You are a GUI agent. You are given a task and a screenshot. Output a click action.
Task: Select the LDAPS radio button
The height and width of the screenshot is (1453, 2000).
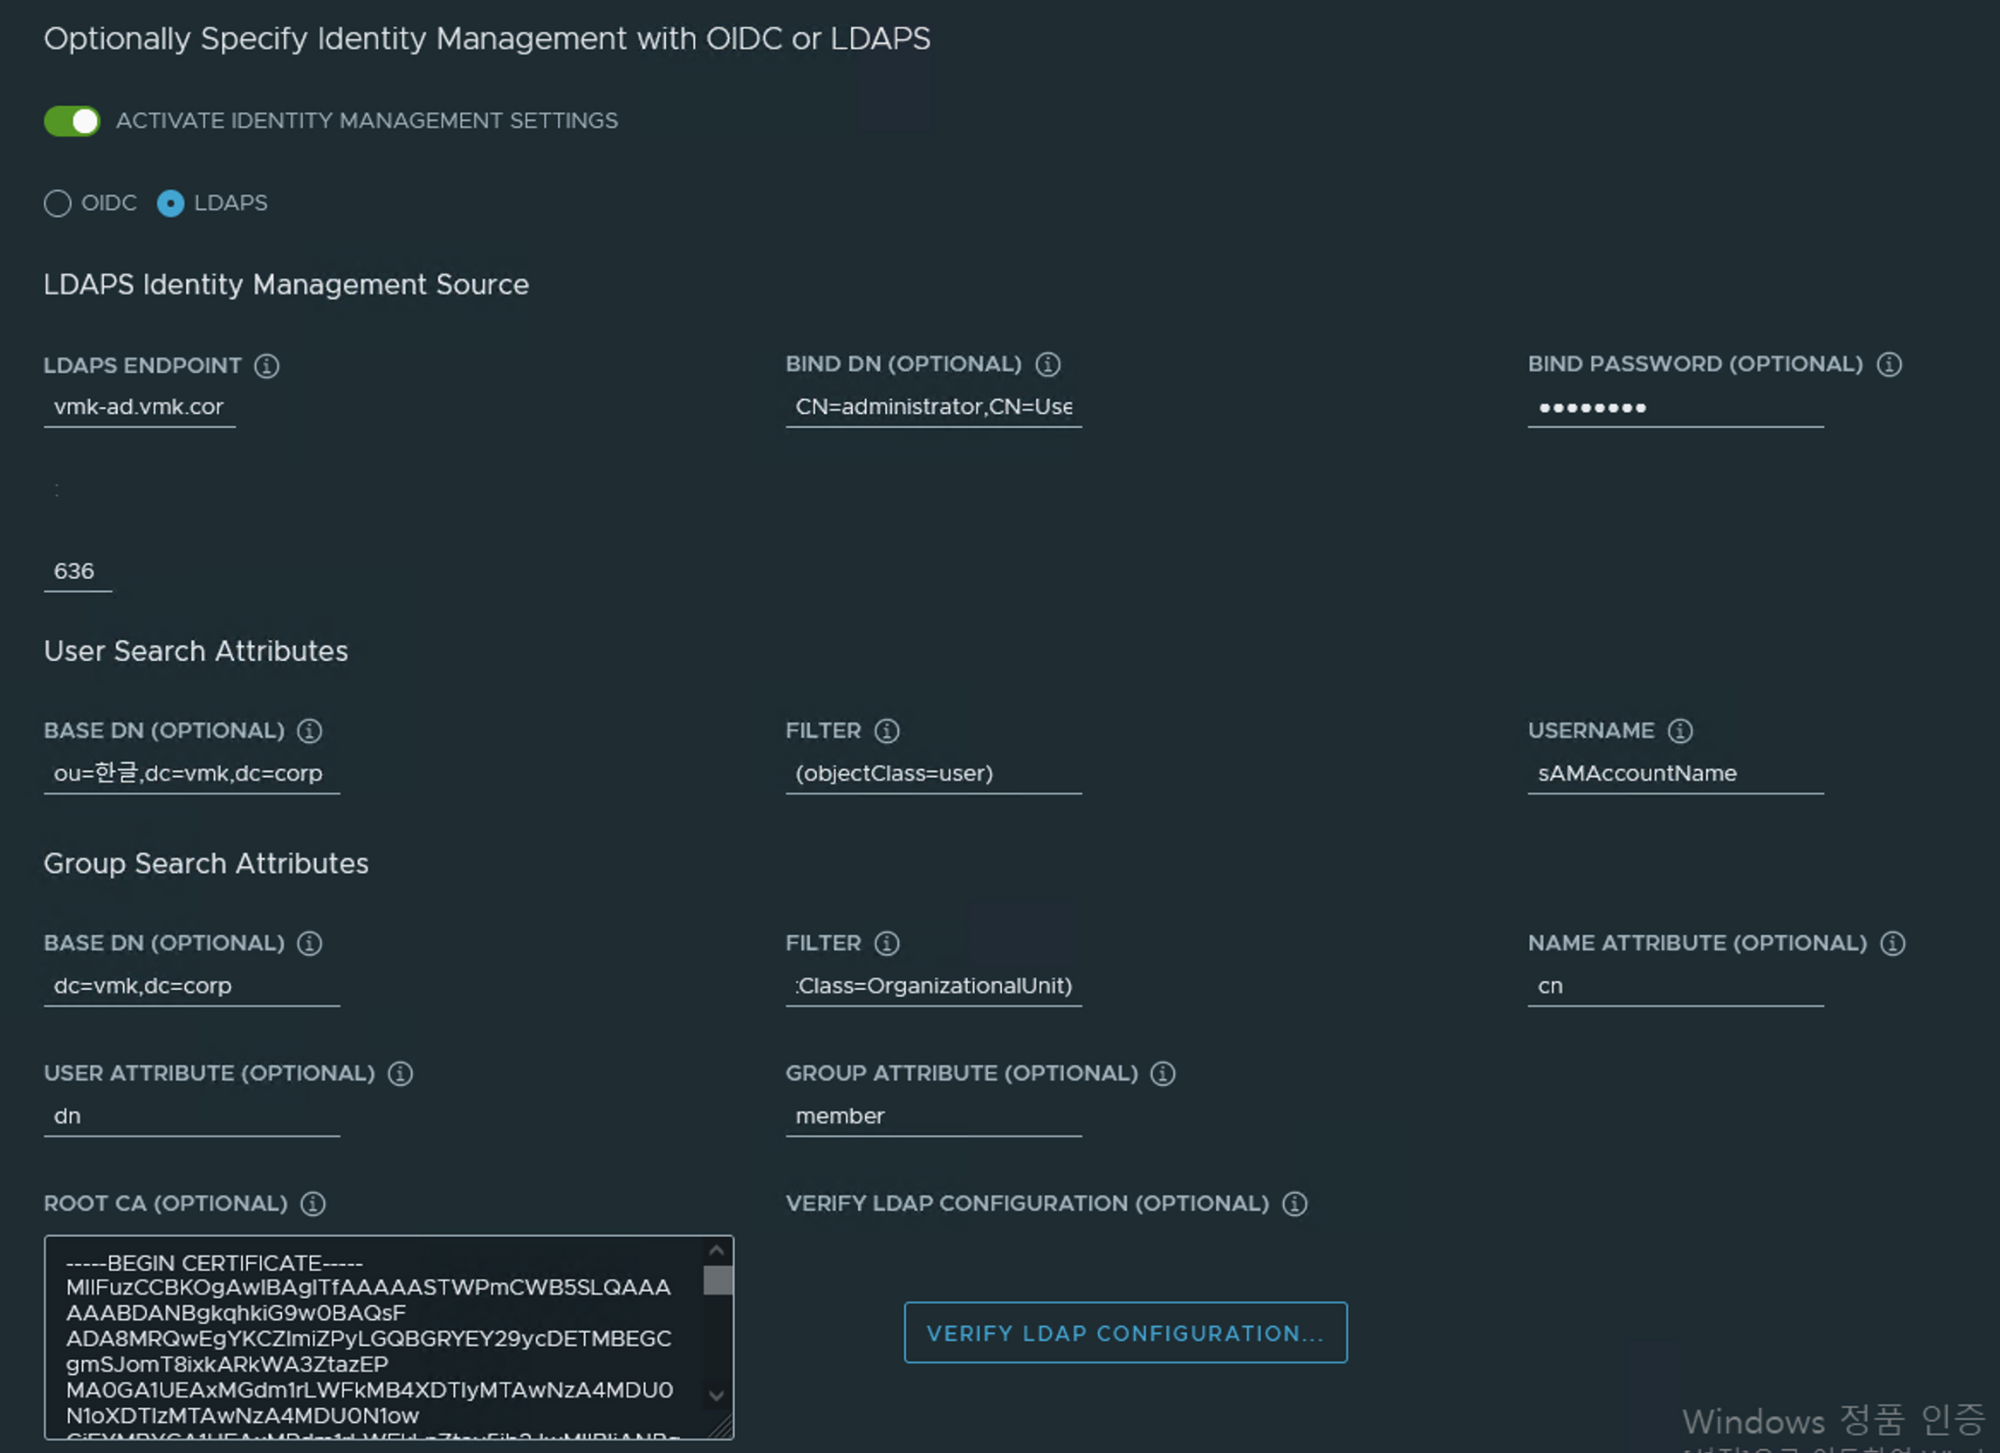171,204
